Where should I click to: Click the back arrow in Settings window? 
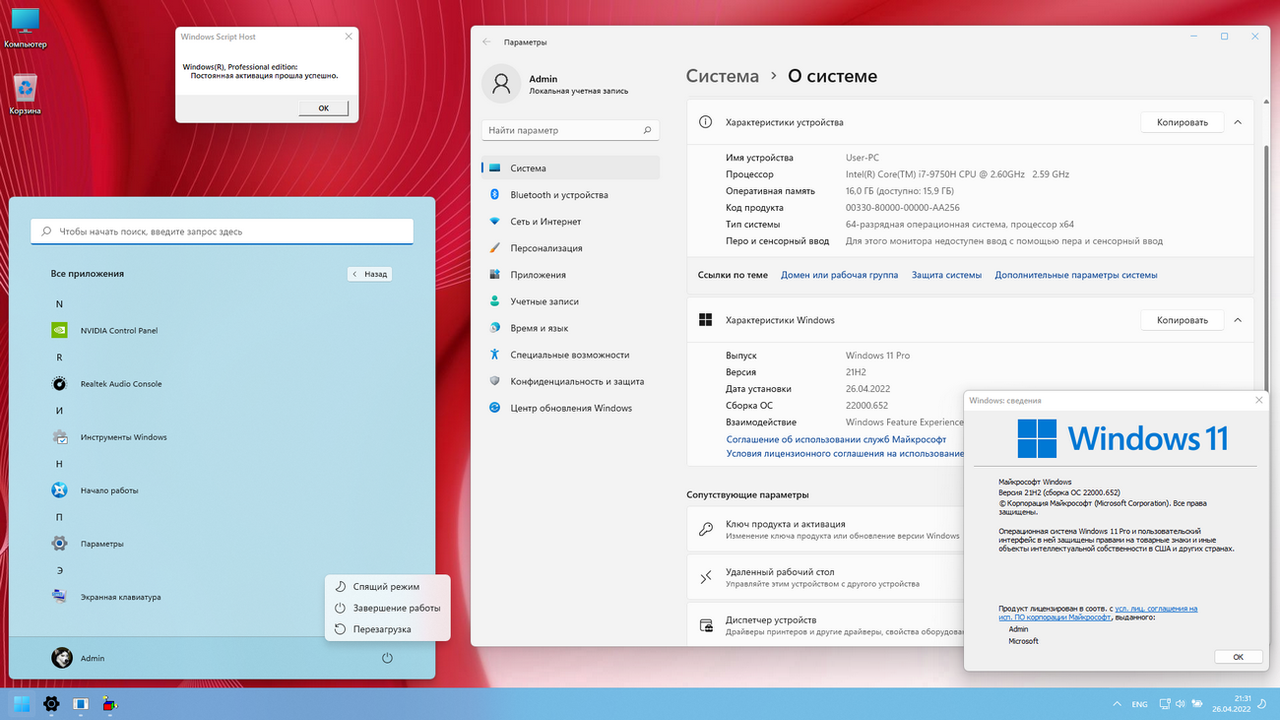point(487,42)
